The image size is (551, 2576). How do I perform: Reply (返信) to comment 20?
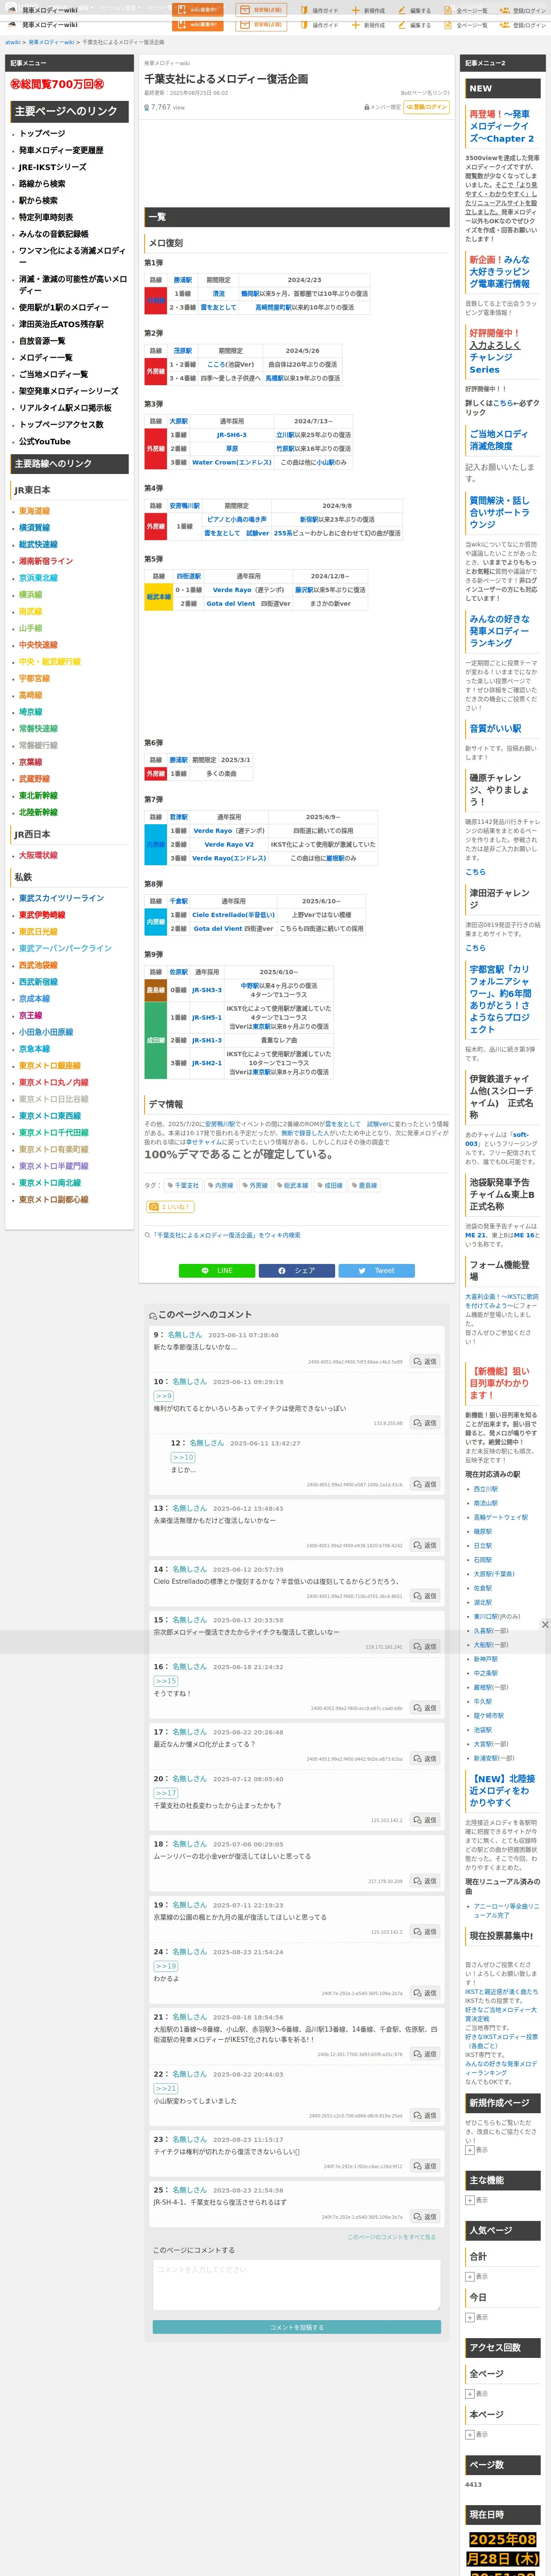[425, 1820]
